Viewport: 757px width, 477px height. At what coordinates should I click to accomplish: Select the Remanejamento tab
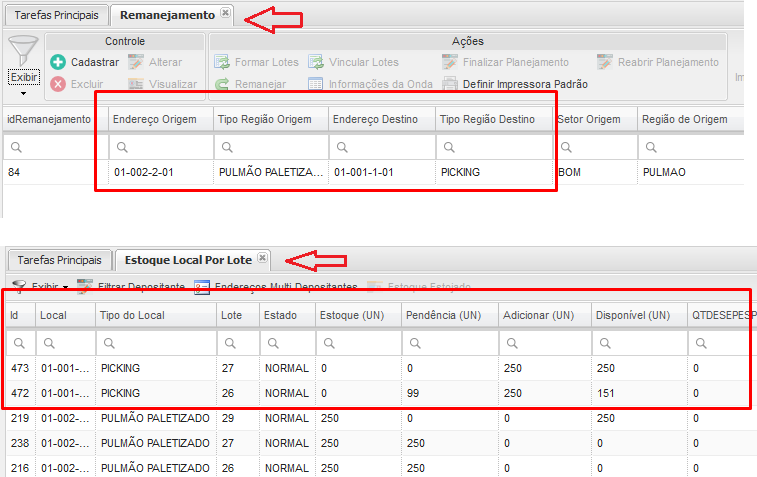click(168, 15)
